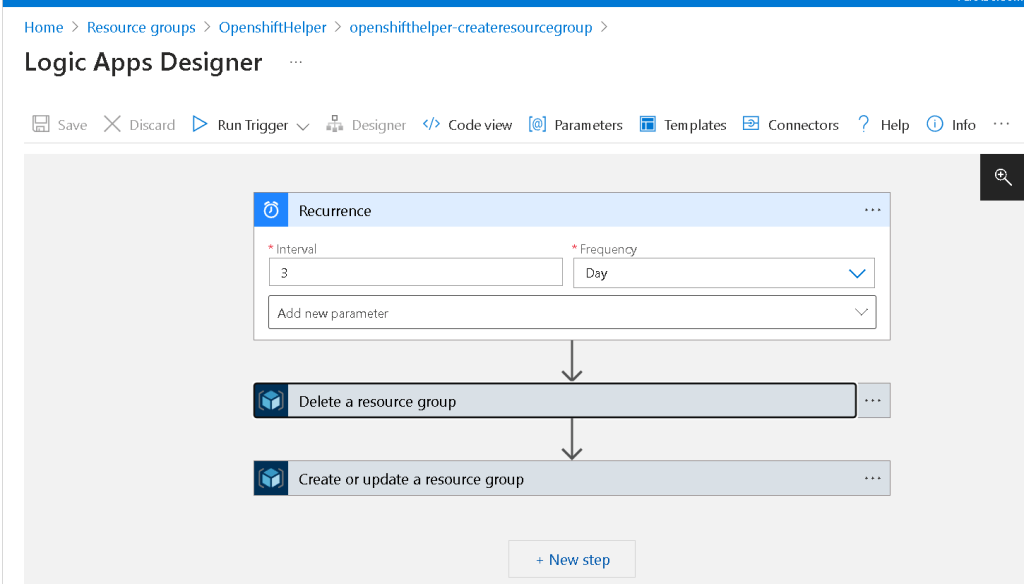1024x584 pixels.
Task: Open ellipsis next to Logic Apps Designer title
Action: pyautogui.click(x=296, y=63)
